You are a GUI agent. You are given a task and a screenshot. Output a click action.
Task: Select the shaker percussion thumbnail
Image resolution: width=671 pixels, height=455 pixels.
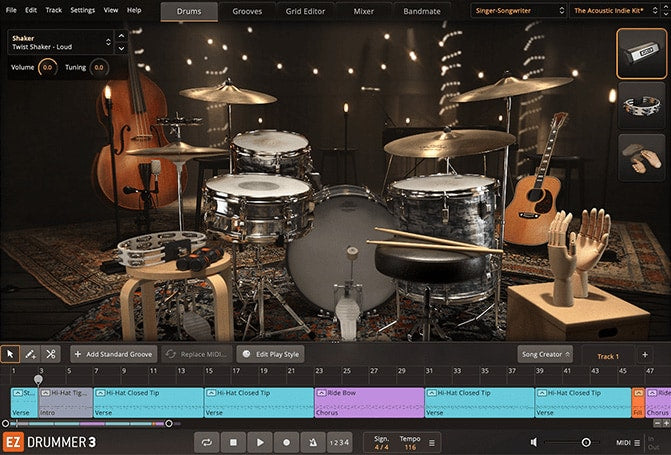point(641,56)
